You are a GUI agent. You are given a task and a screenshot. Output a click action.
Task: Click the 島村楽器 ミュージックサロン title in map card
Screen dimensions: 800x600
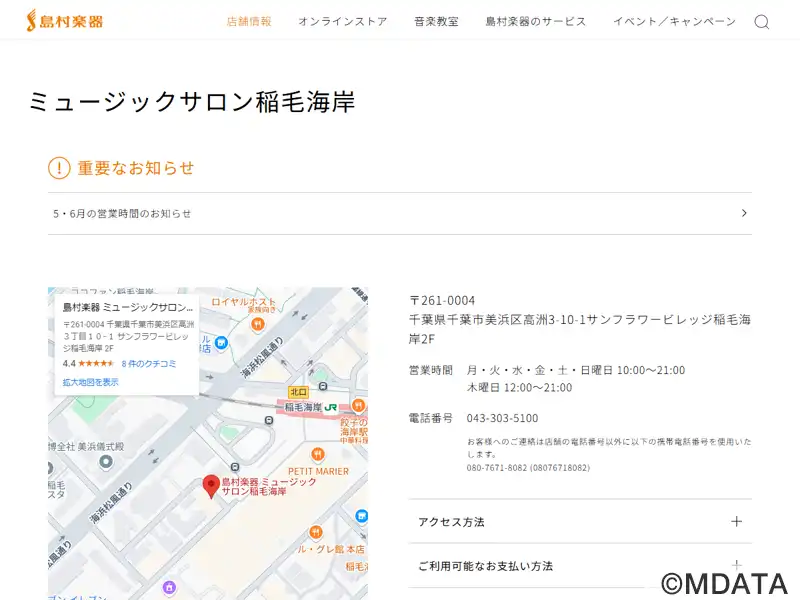click(x=128, y=307)
